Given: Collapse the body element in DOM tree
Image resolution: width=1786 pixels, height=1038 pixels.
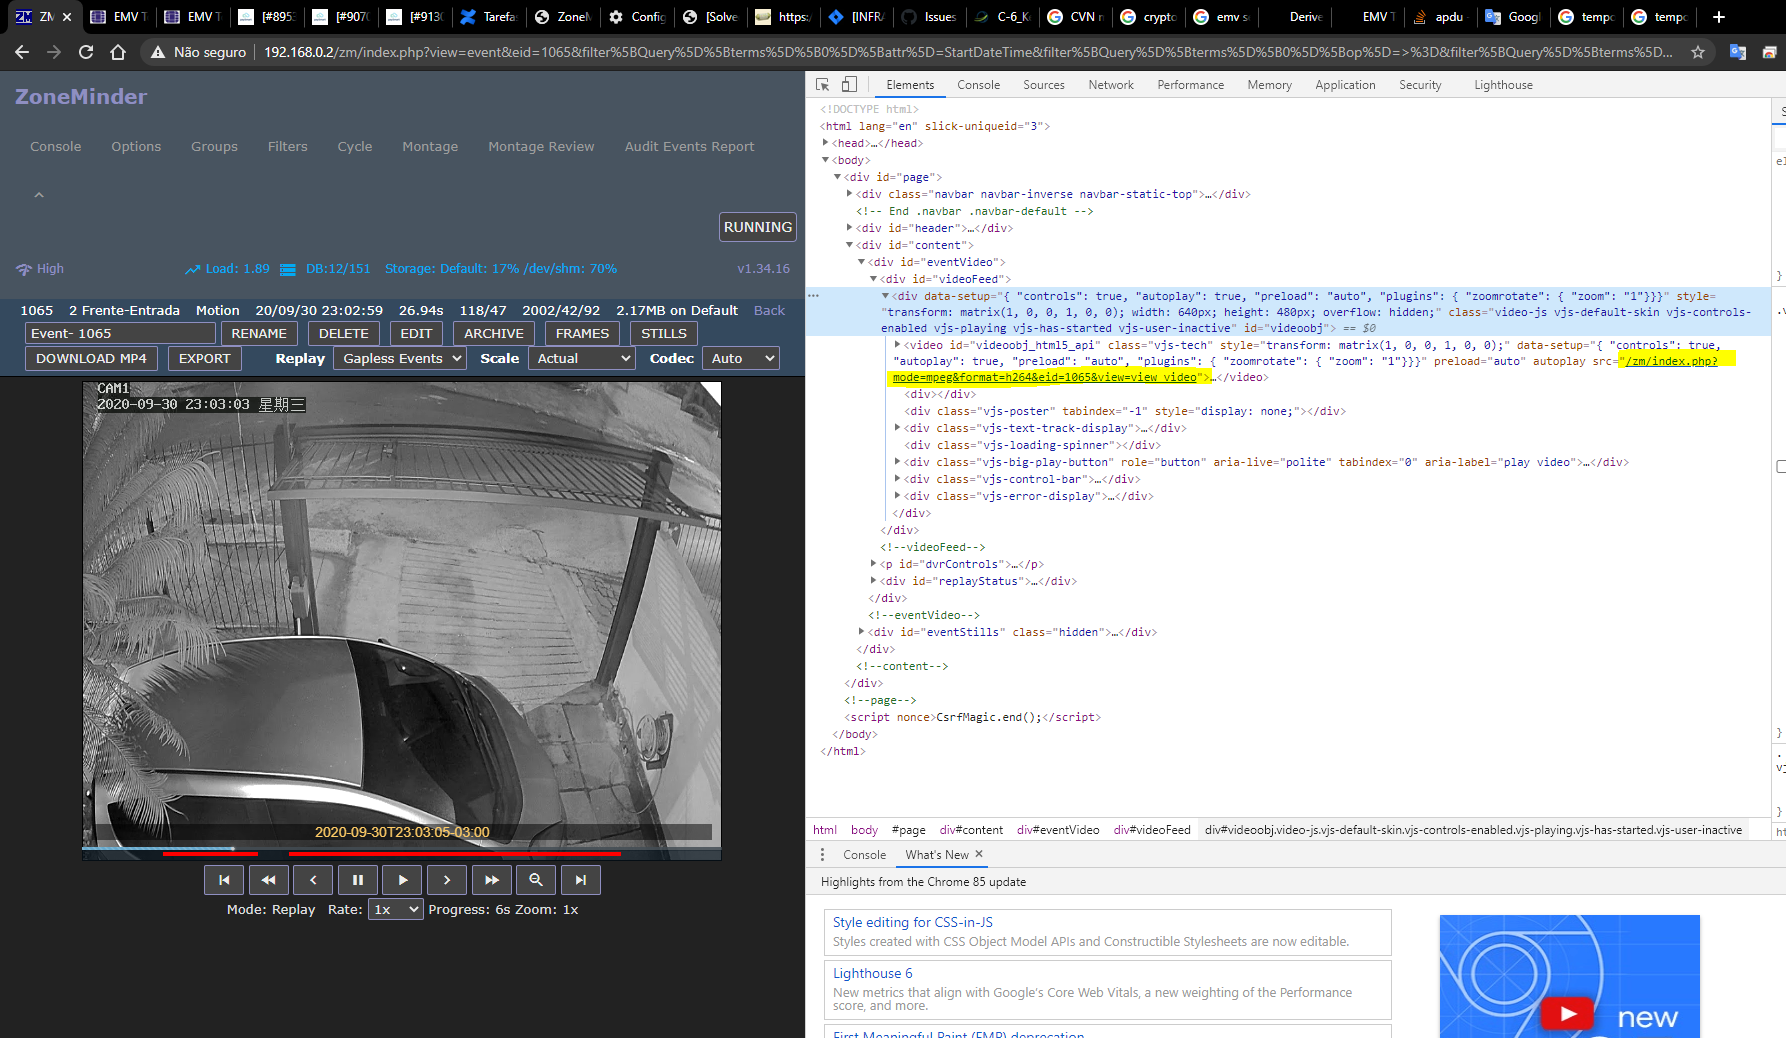Looking at the screenshot, I should tap(826, 160).
